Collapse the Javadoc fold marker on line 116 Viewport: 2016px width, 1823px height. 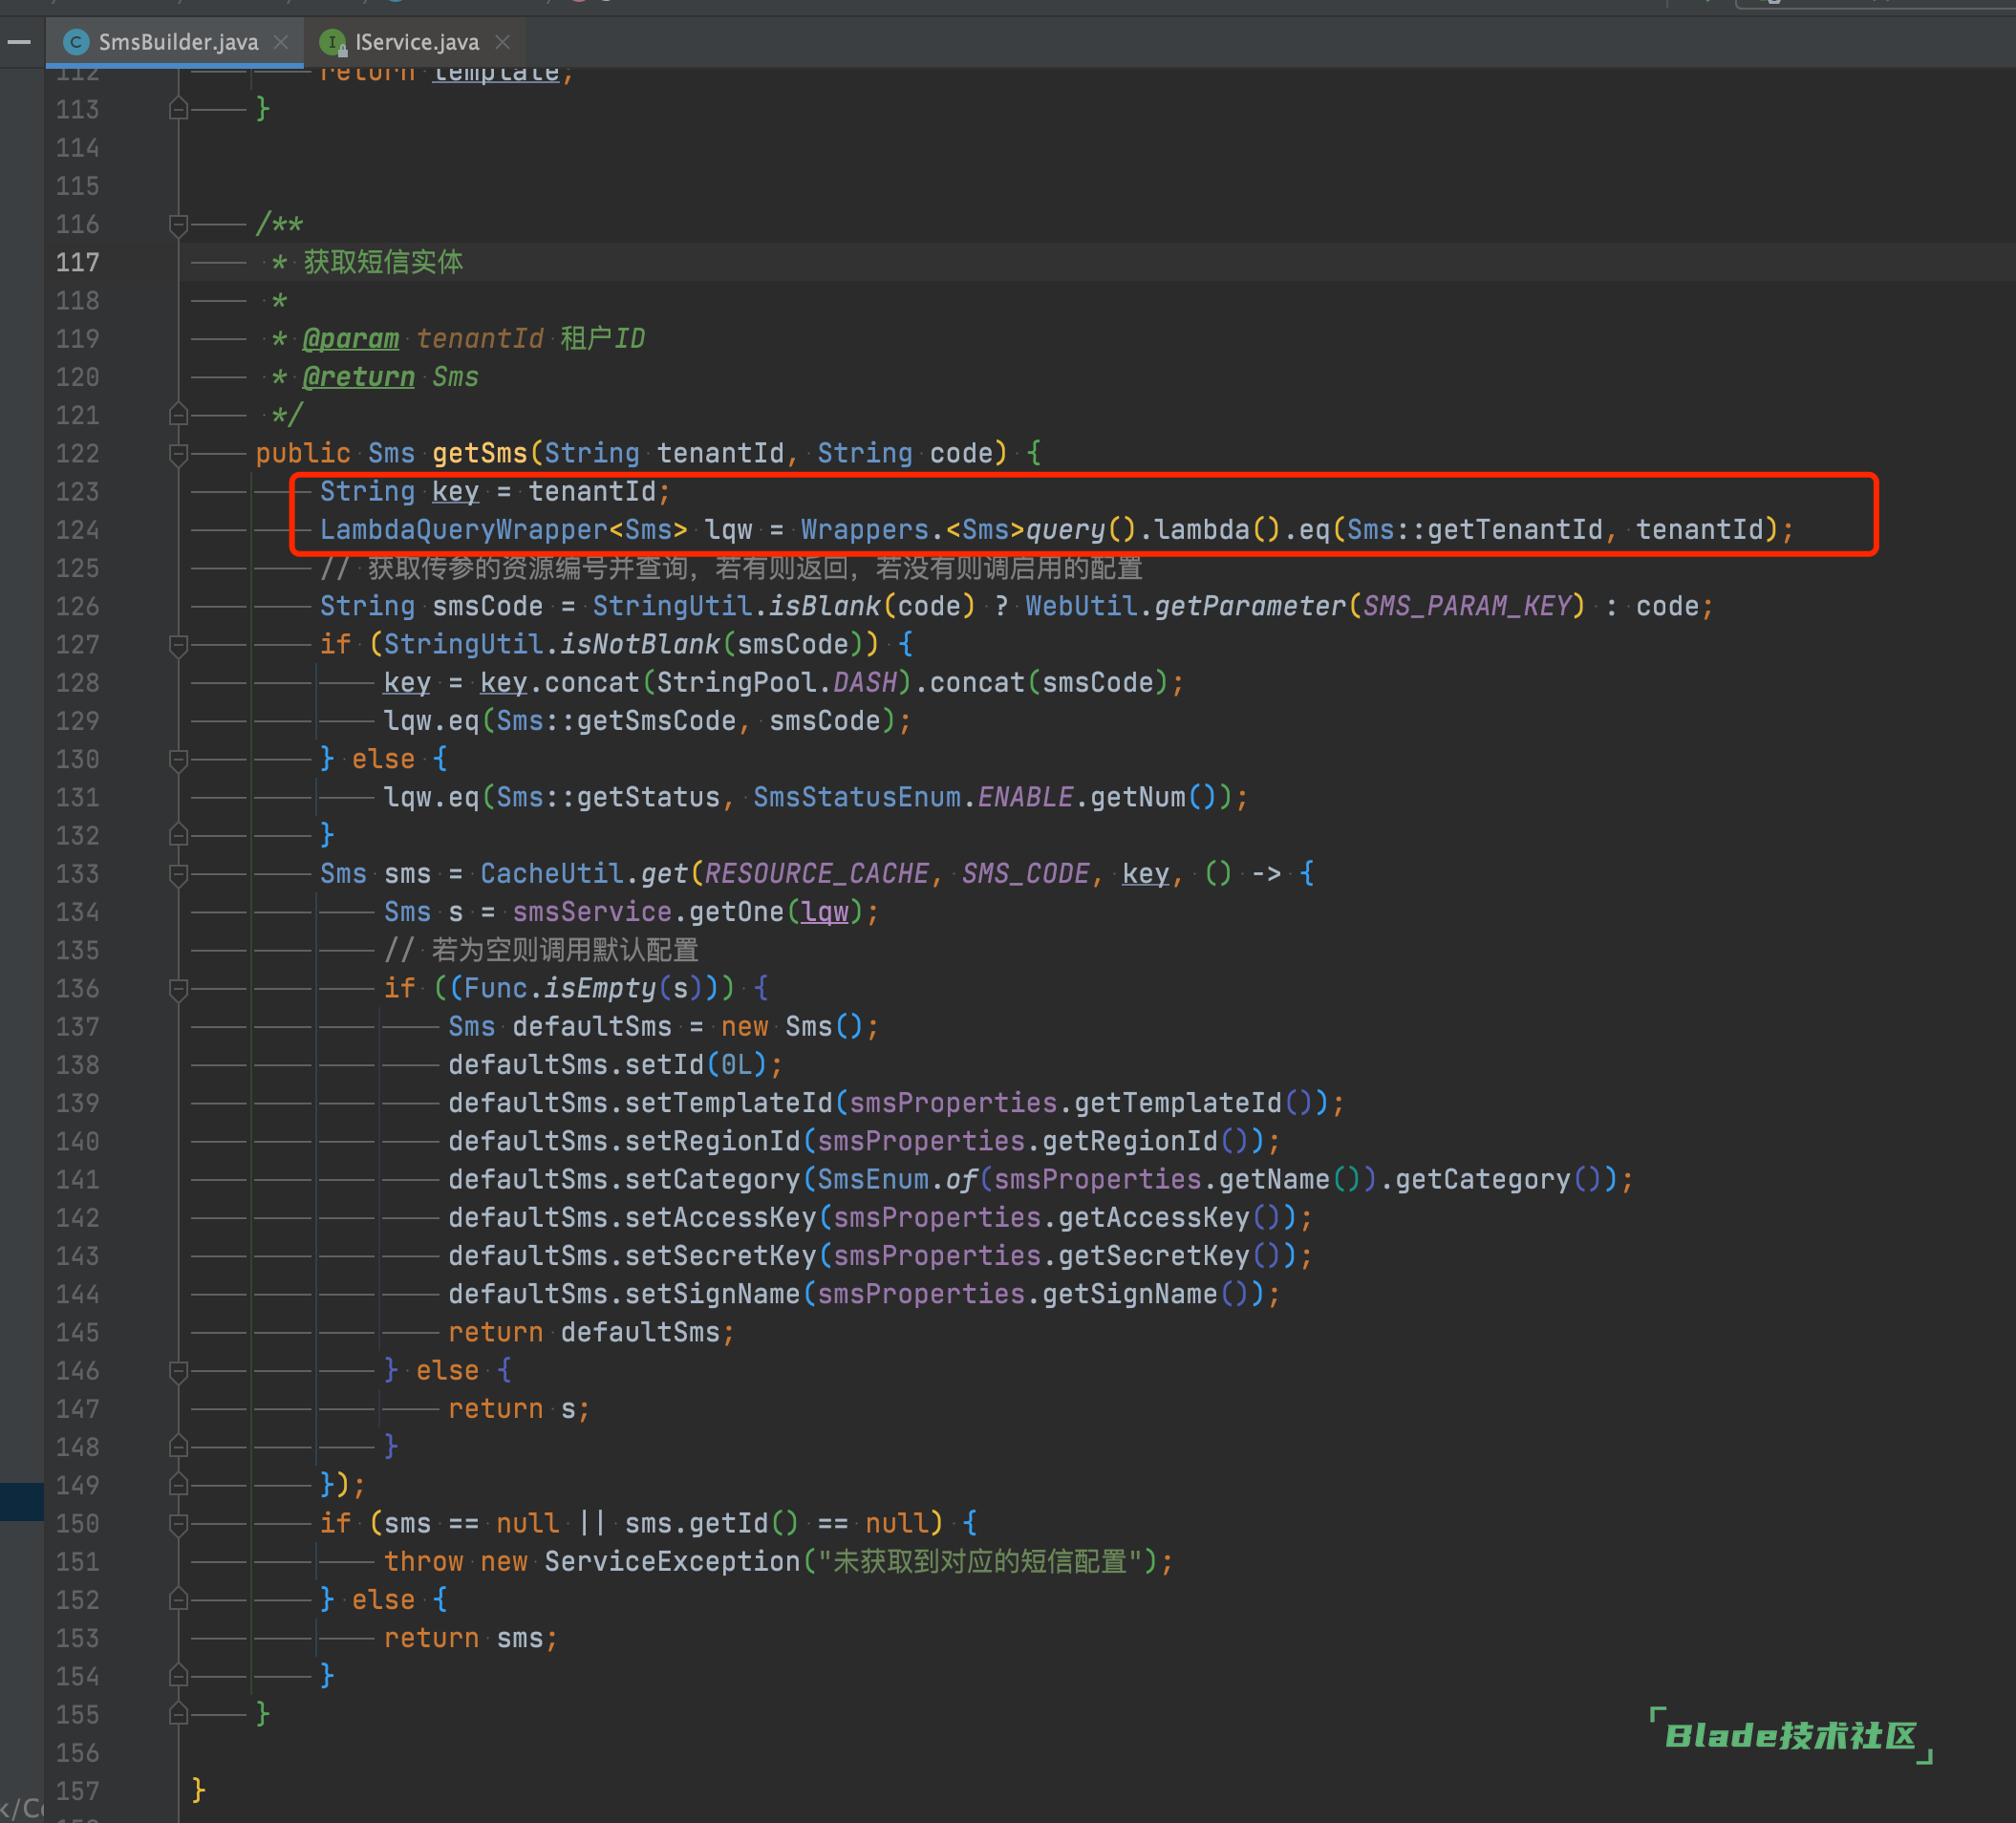click(178, 225)
